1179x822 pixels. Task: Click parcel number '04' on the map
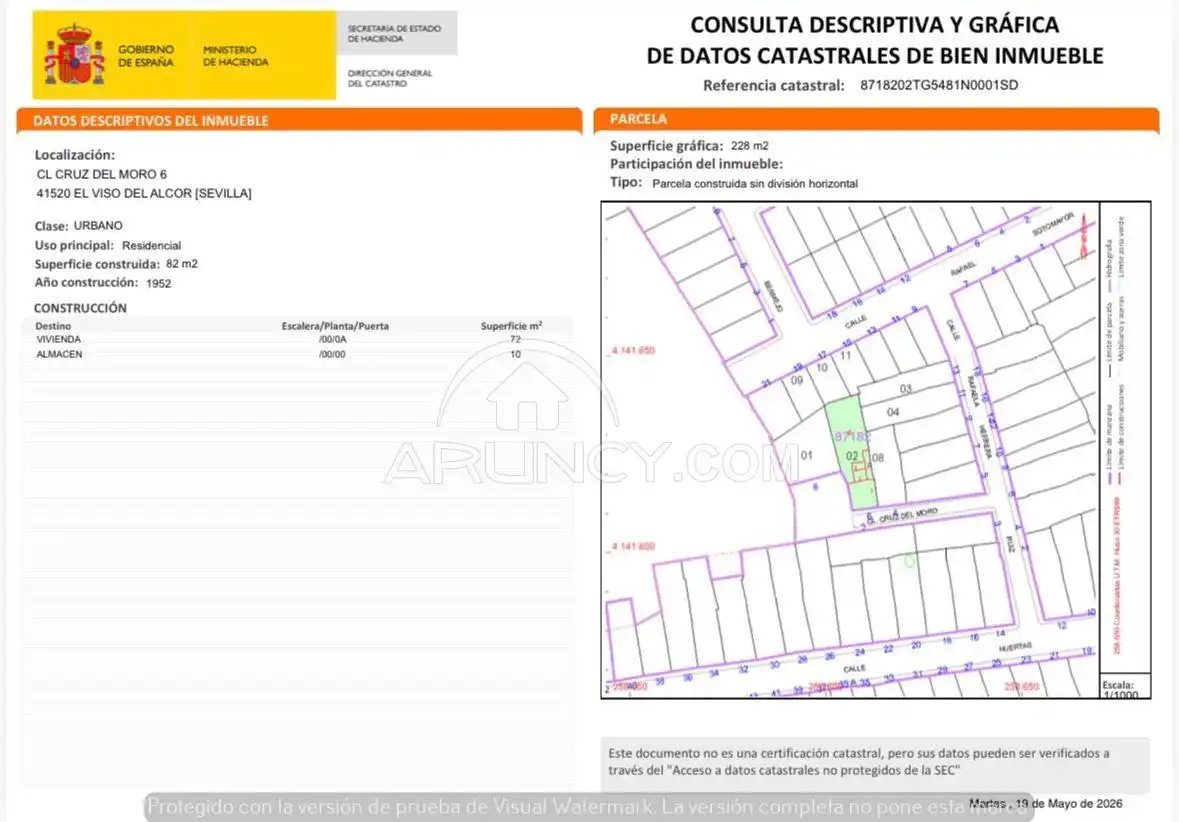click(893, 411)
